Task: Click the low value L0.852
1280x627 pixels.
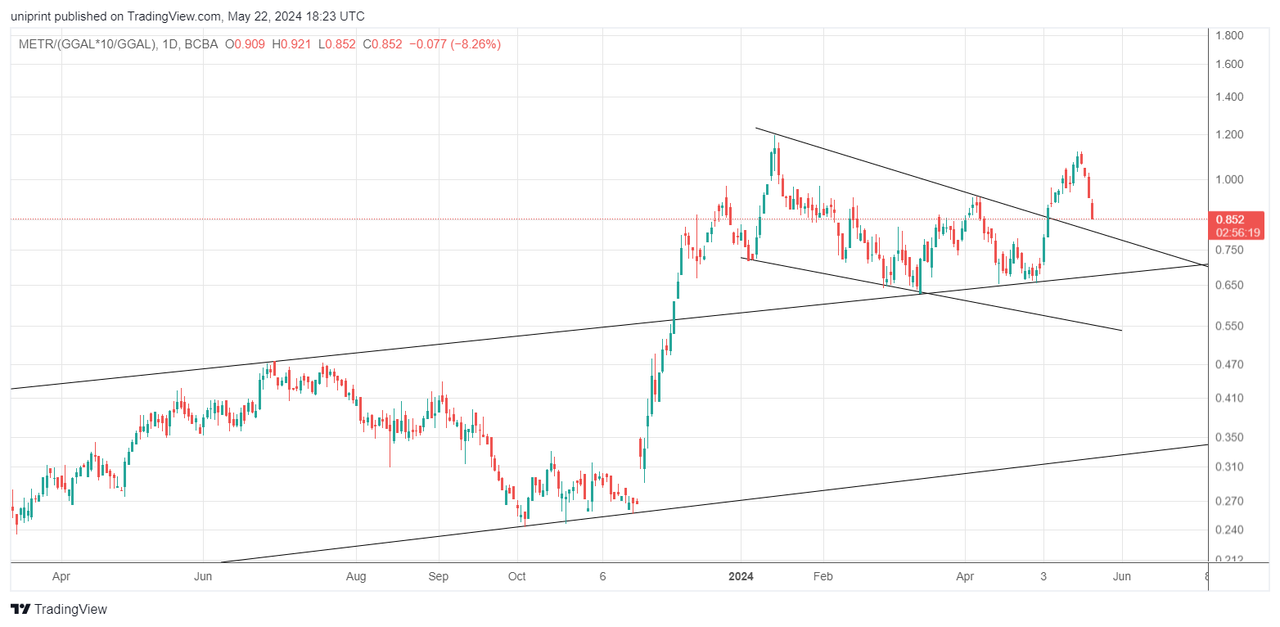Action: pyautogui.click(x=336, y=44)
